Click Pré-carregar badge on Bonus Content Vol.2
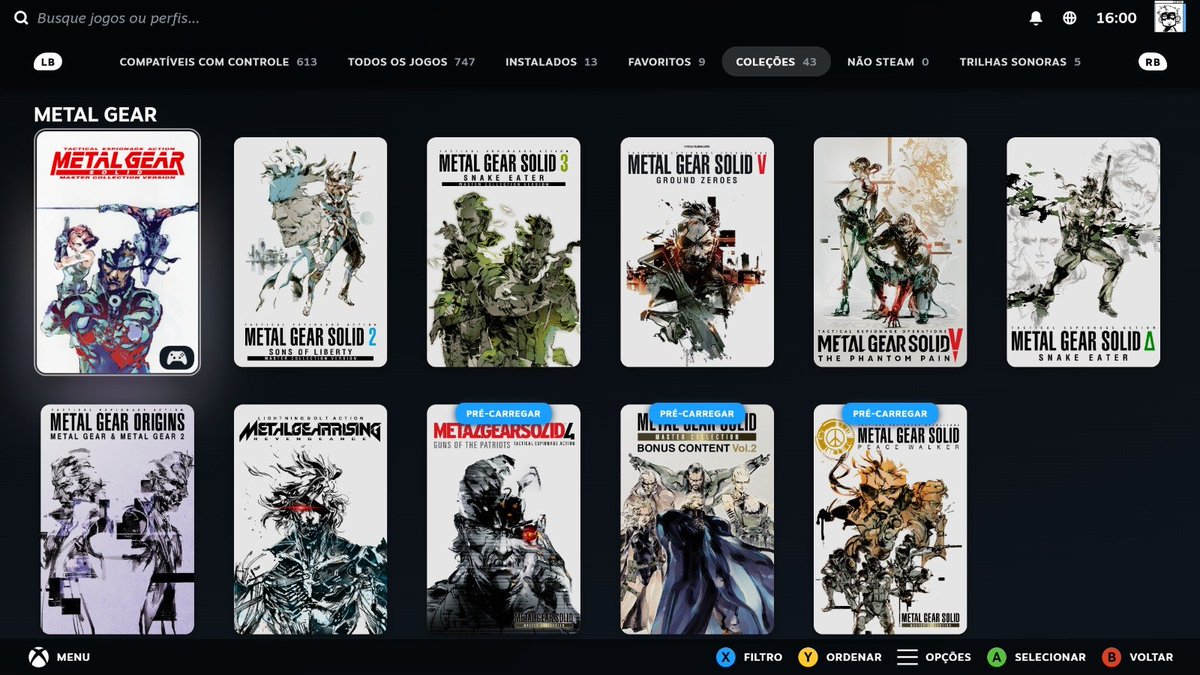Image resolution: width=1200 pixels, height=675 pixels. (x=697, y=413)
